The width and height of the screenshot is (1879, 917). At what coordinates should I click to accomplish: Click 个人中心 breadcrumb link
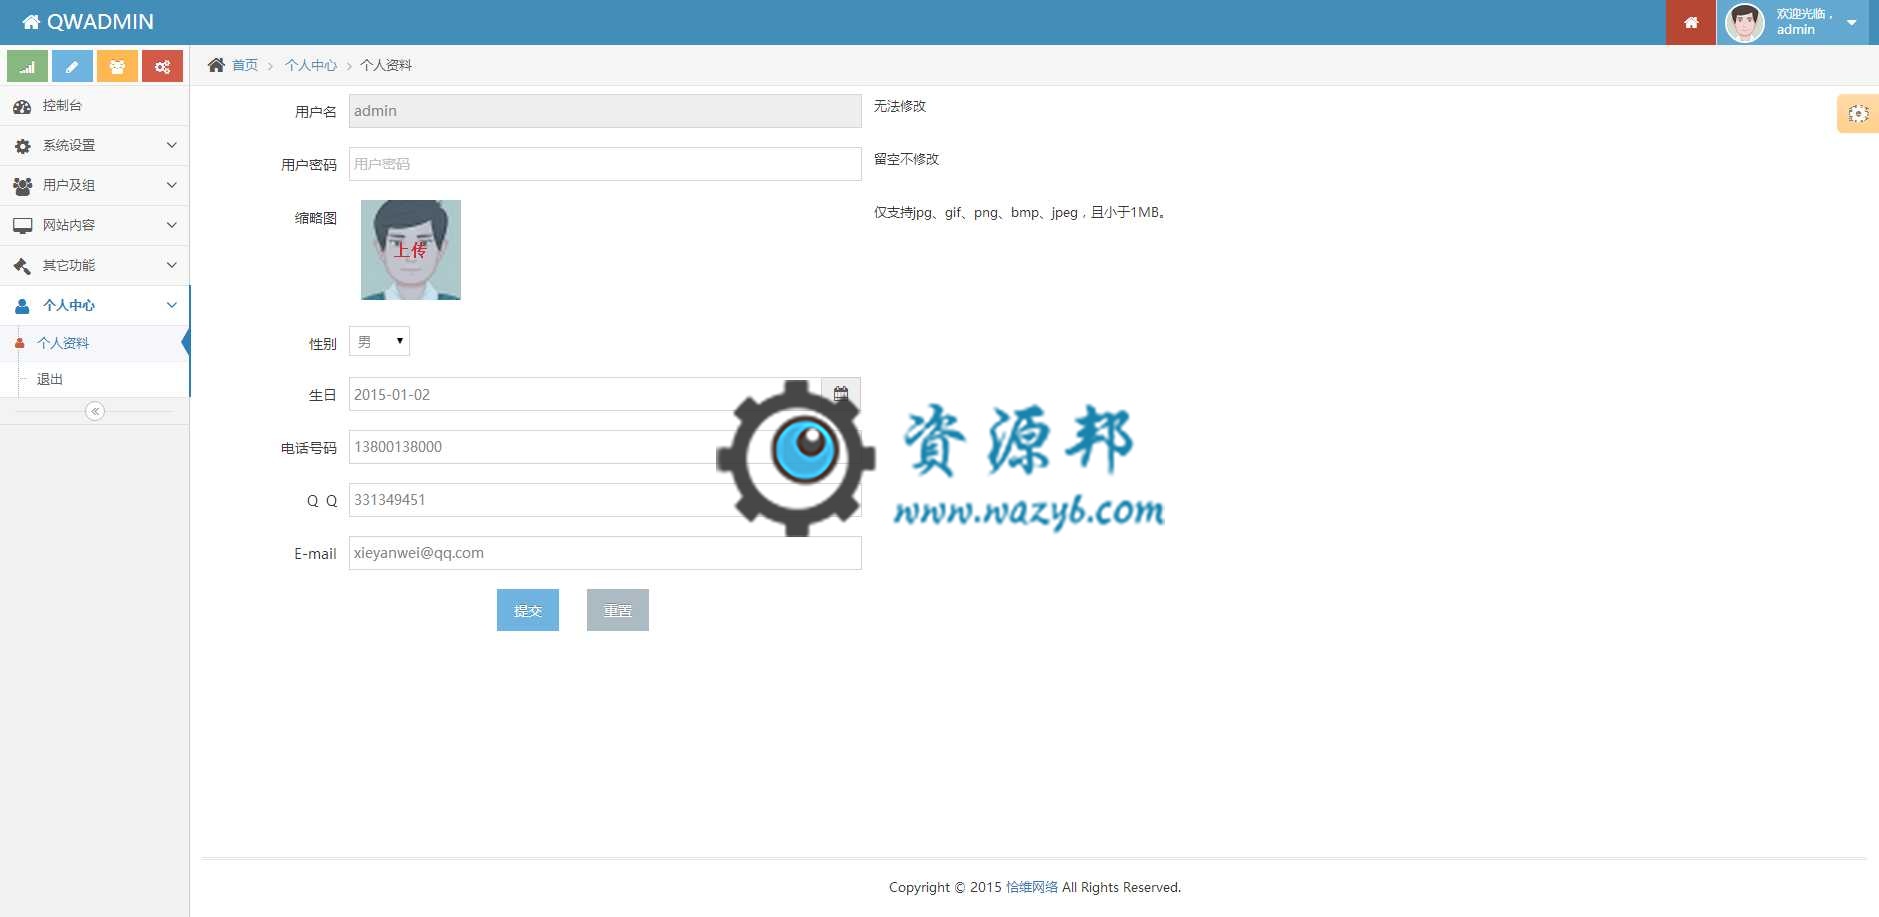(311, 65)
